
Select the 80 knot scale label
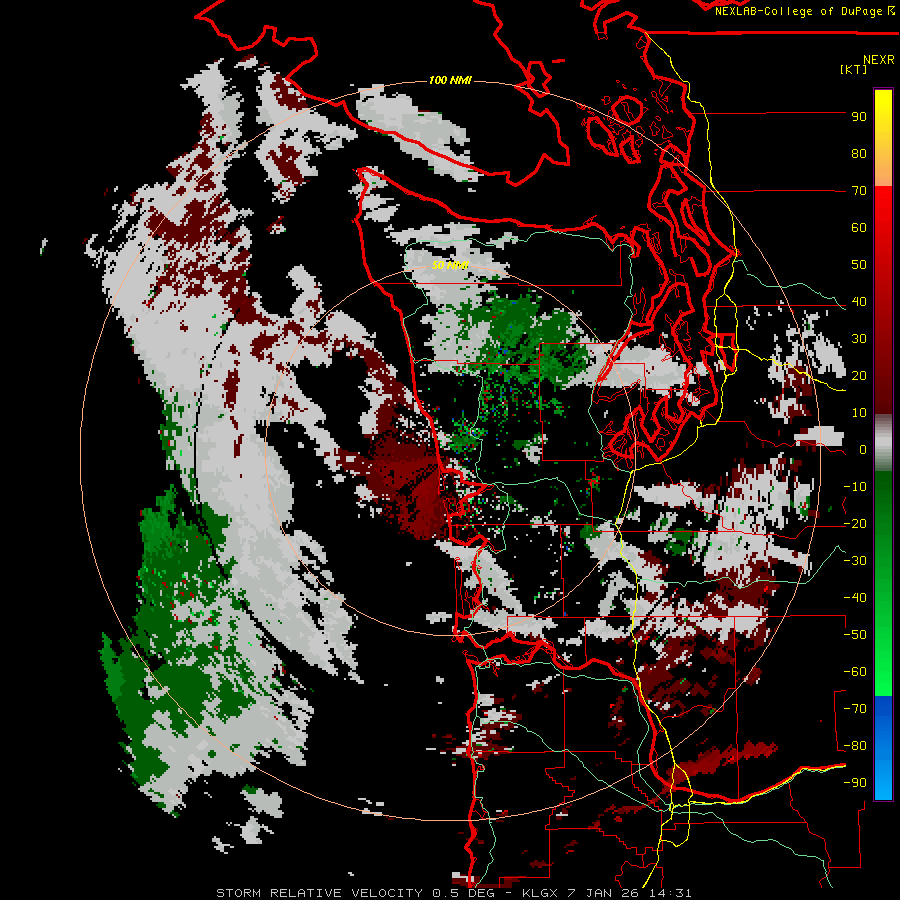(x=859, y=154)
